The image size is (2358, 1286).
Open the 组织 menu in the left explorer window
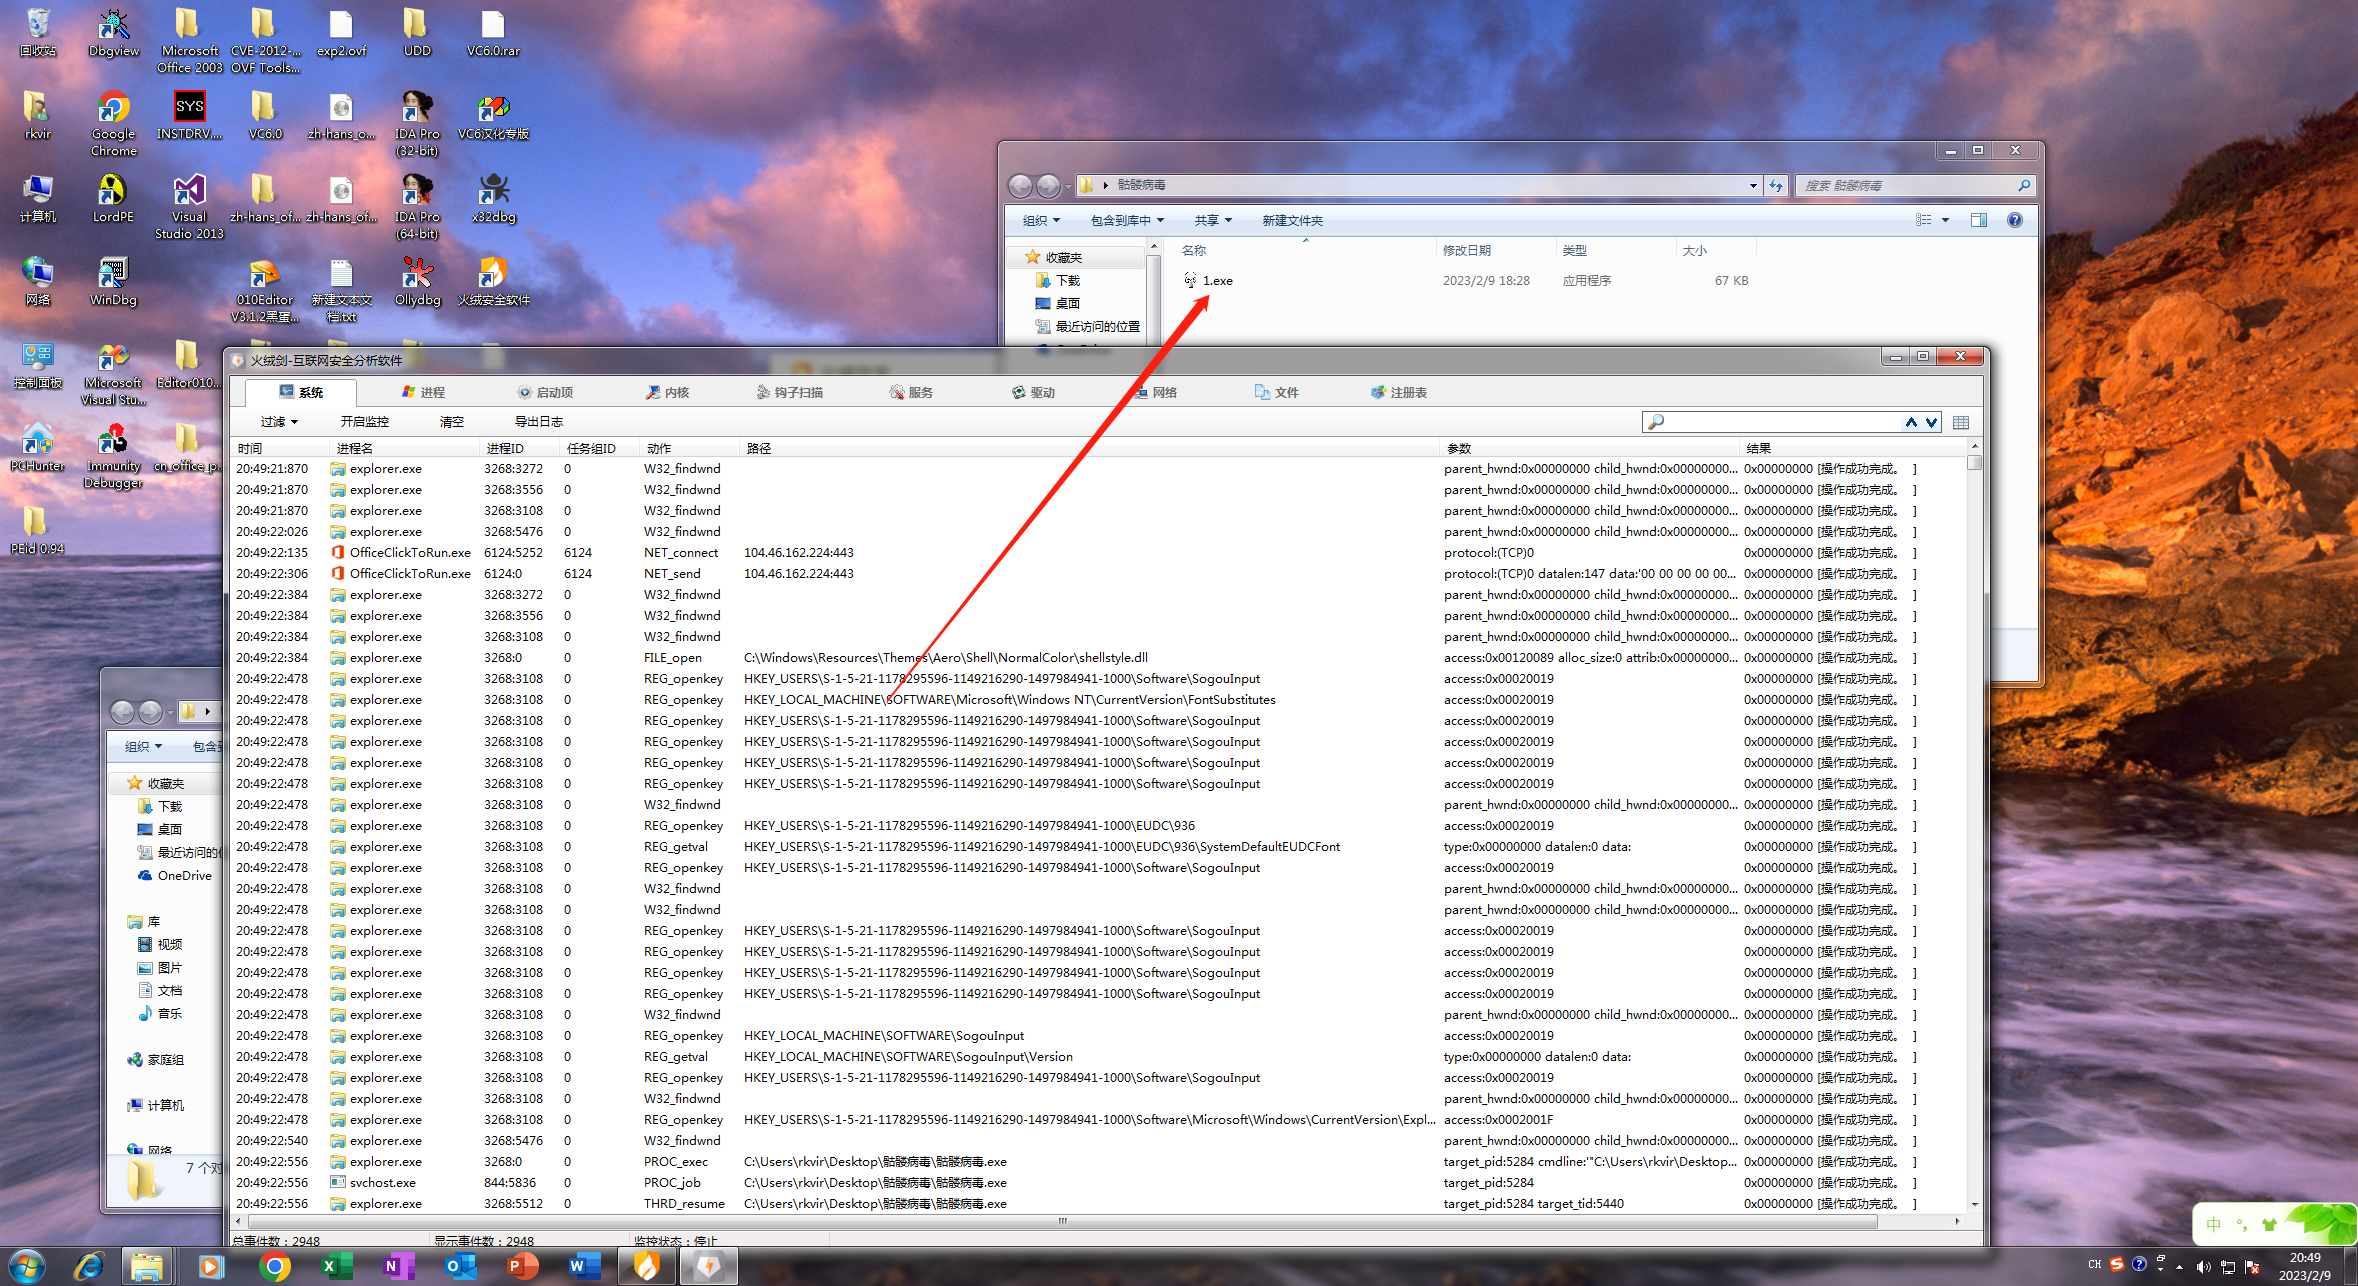point(143,747)
